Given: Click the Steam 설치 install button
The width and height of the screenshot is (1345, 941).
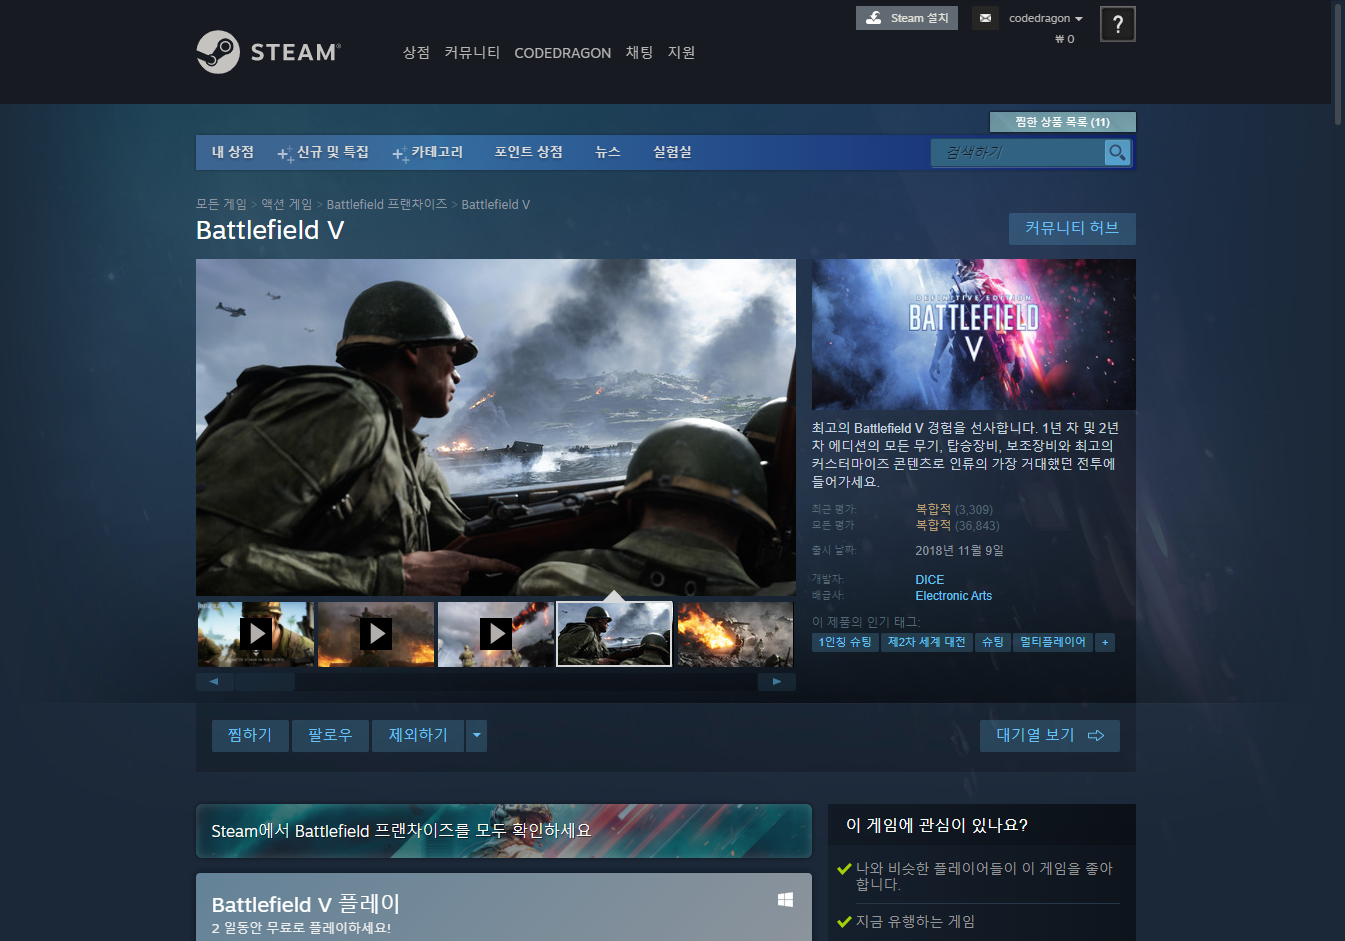Looking at the screenshot, I should [x=907, y=18].
